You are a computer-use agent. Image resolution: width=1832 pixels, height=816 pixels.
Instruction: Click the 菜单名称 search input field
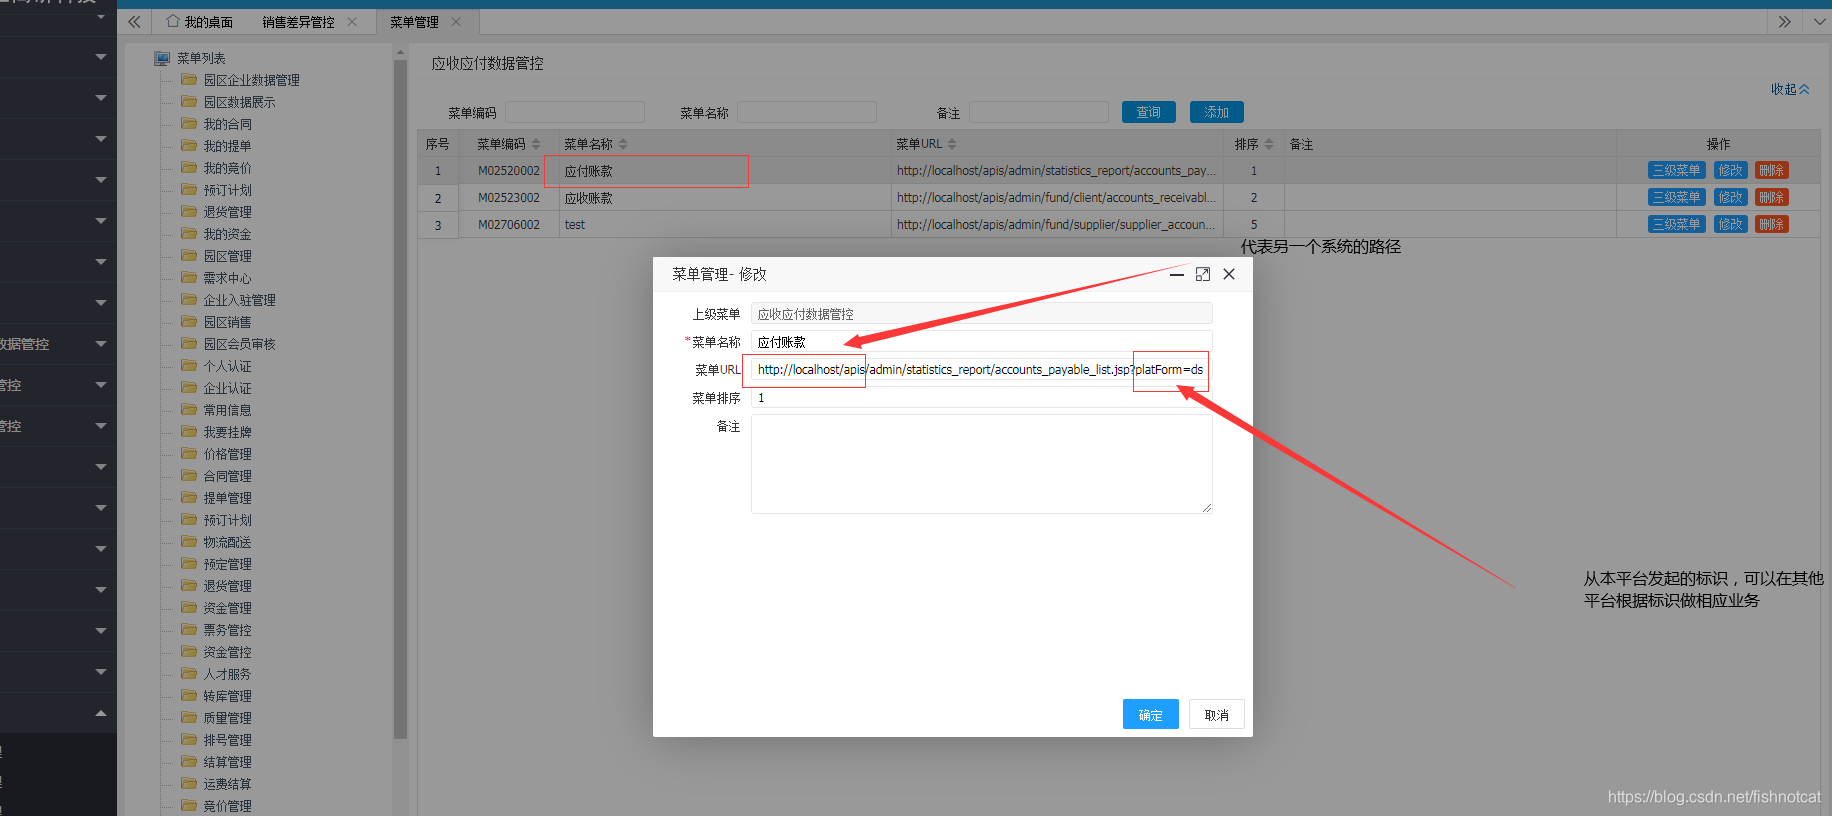(x=807, y=112)
